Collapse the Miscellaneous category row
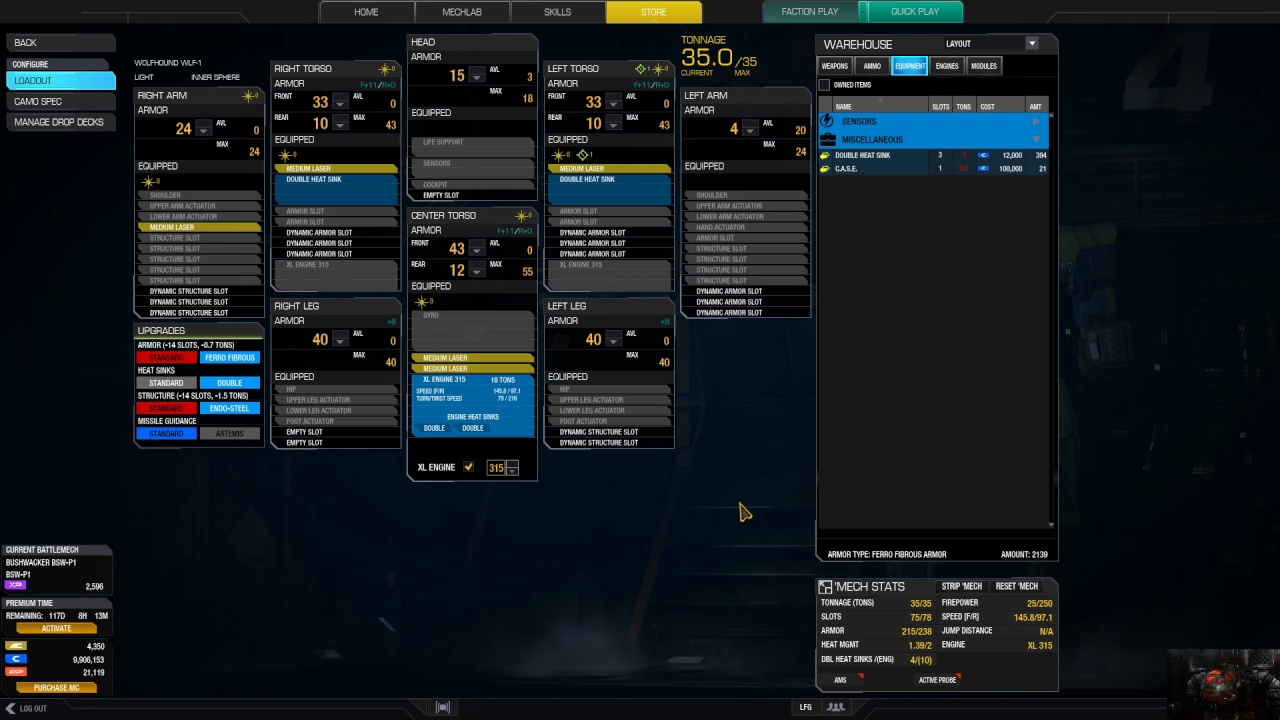 click(933, 139)
